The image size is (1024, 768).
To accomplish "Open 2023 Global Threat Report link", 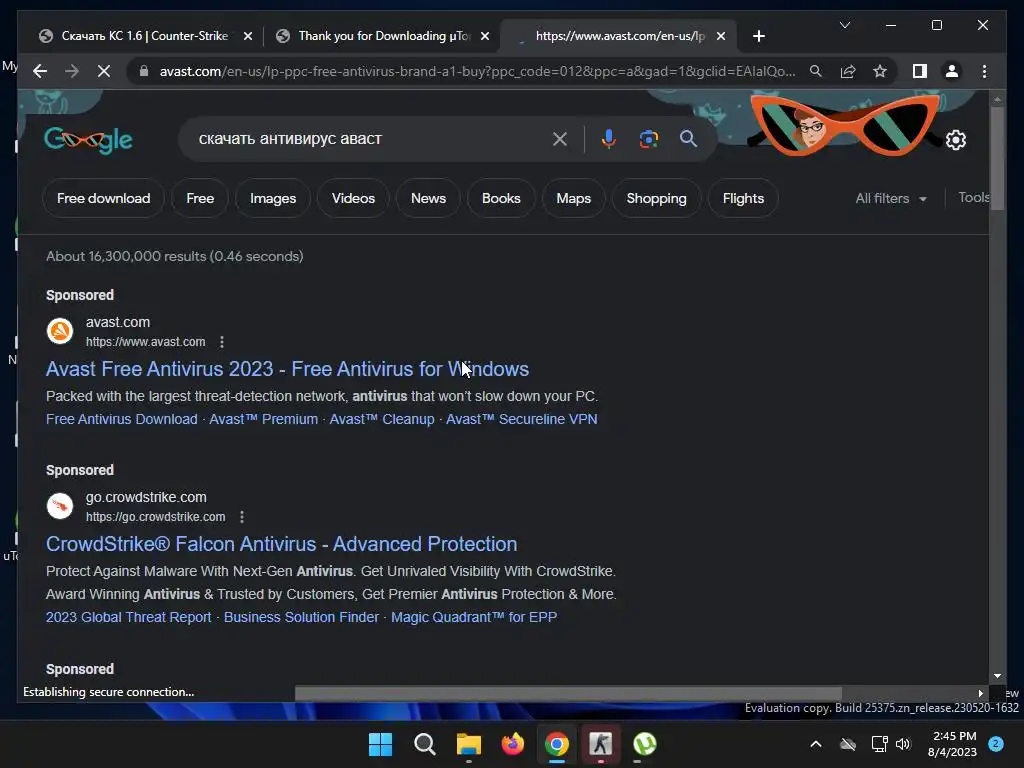I will [129, 617].
